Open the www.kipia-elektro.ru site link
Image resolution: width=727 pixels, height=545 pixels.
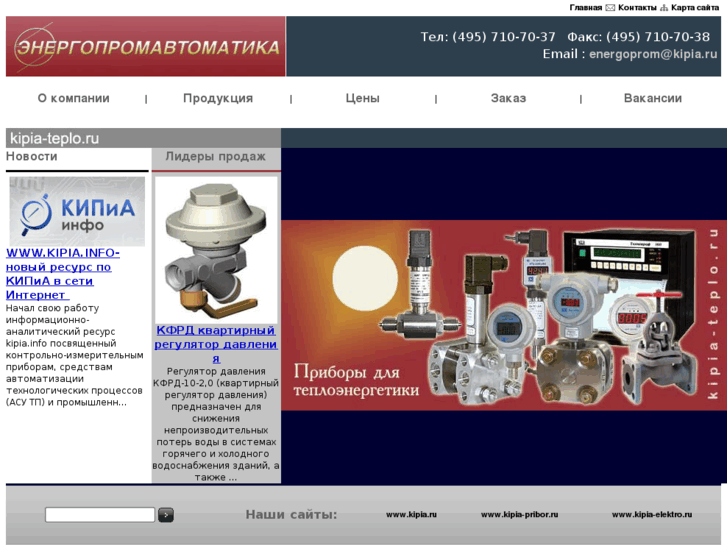pyautogui.click(x=652, y=514)
